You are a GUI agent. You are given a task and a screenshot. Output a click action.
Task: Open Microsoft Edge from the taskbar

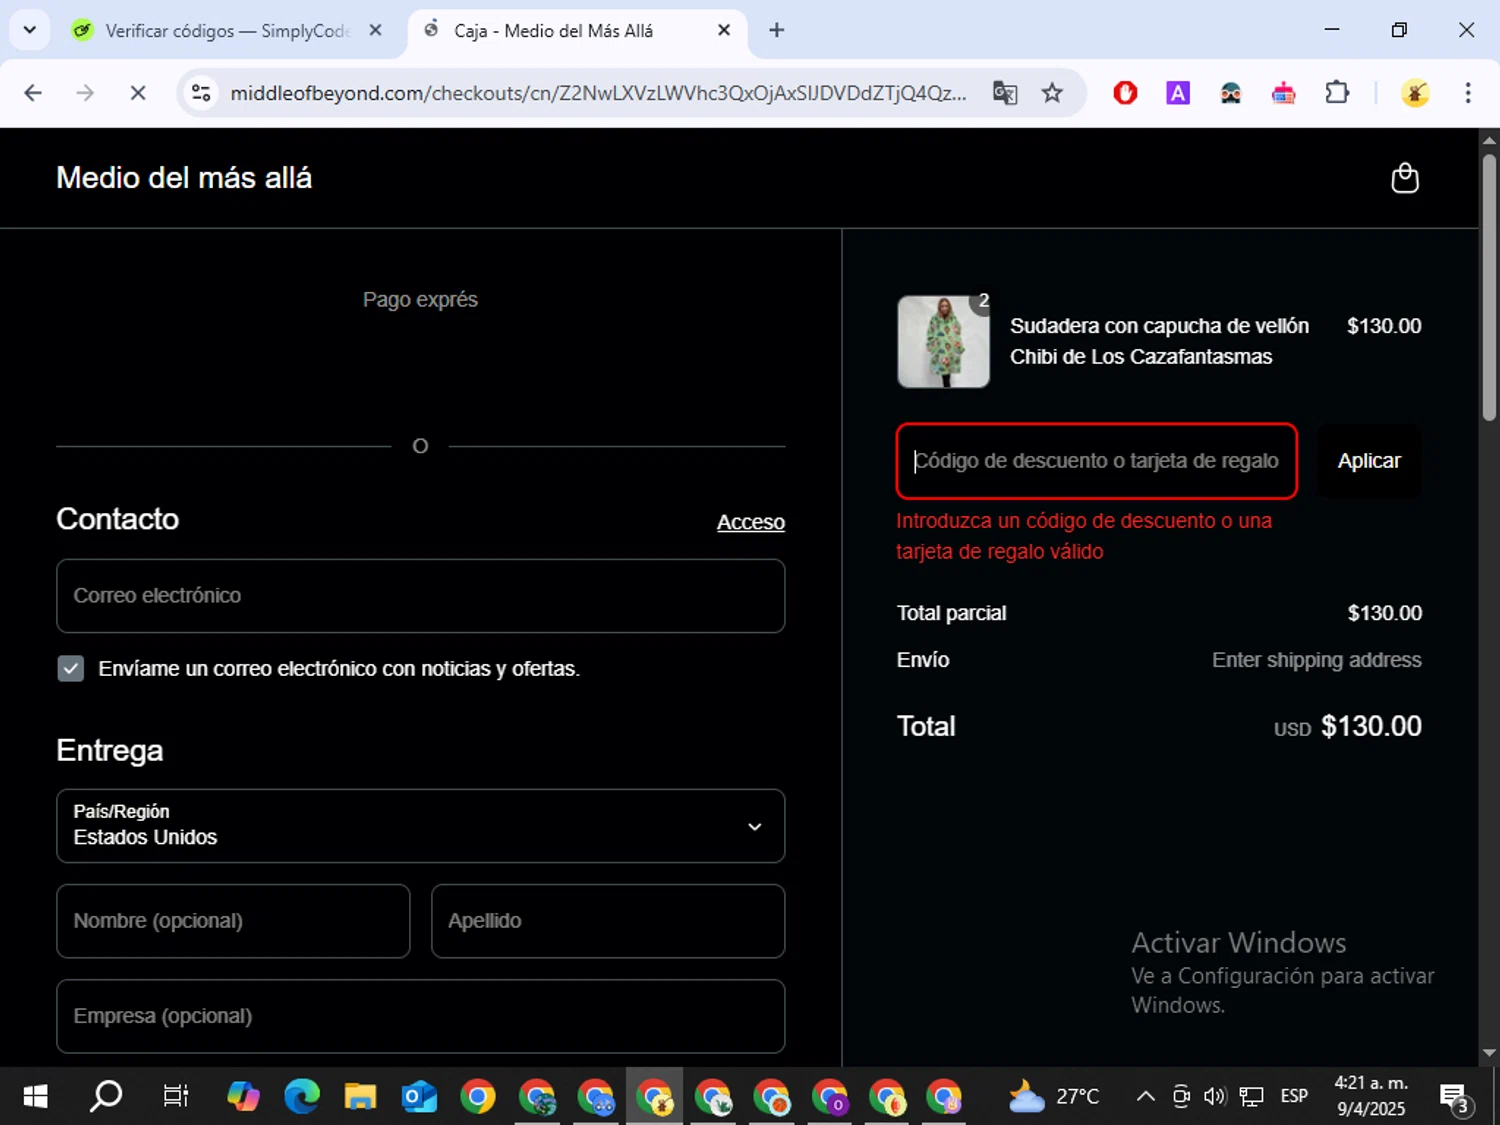(x=301, y=1097)
